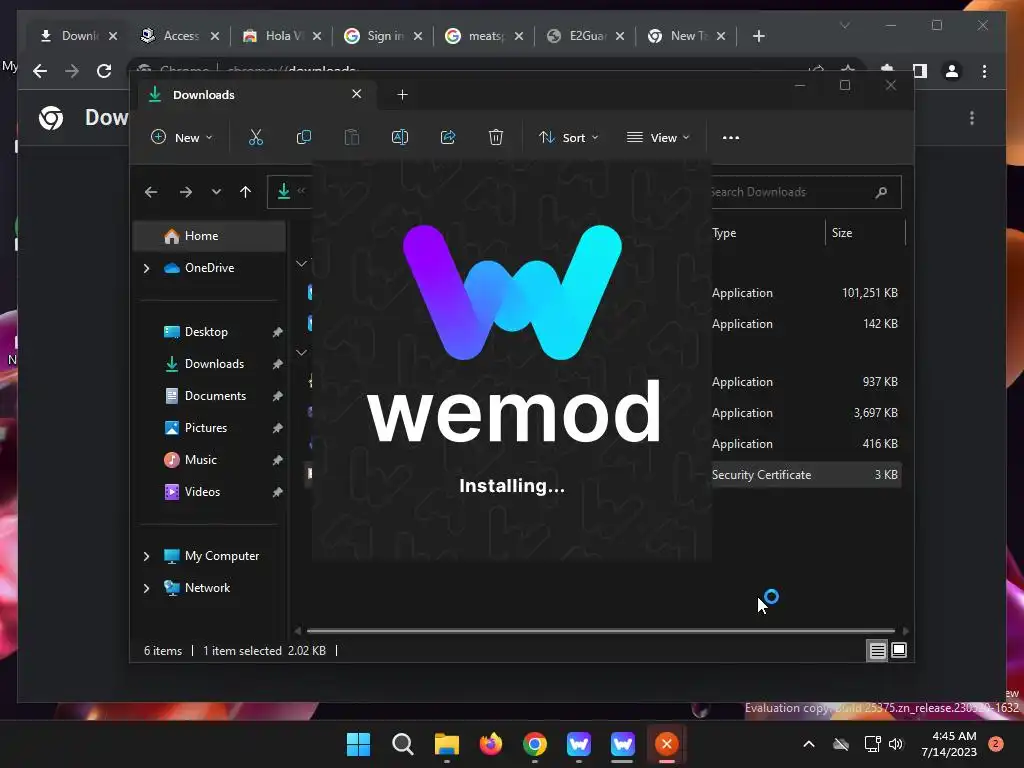Open recent locations chevron beside forward arrow
This screenshot has width=1024, height=768.
[x=216, y=192]
